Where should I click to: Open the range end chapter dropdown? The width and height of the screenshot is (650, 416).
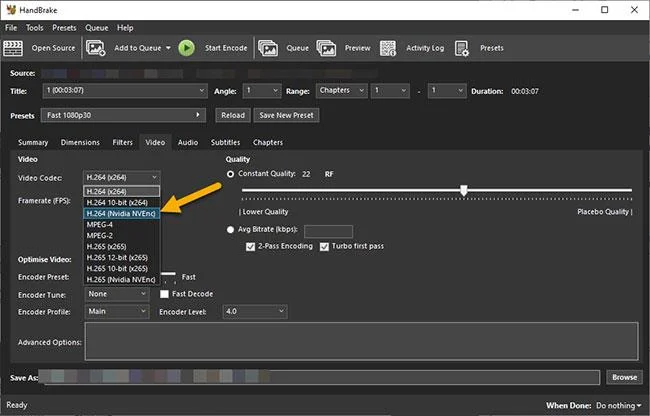click(446, 91)
